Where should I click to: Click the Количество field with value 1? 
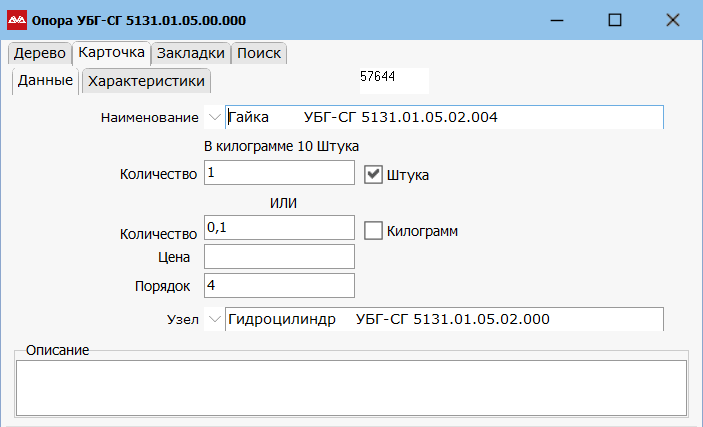[279, 174]
